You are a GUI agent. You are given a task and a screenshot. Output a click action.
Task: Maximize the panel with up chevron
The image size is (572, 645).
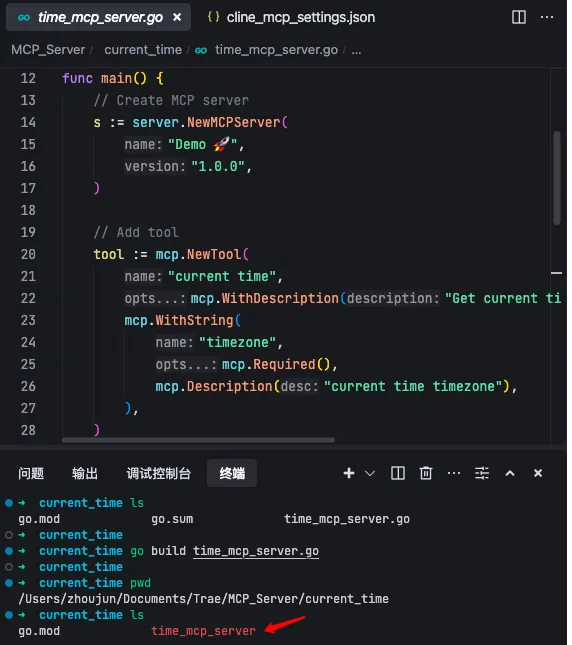pos(509,473)
